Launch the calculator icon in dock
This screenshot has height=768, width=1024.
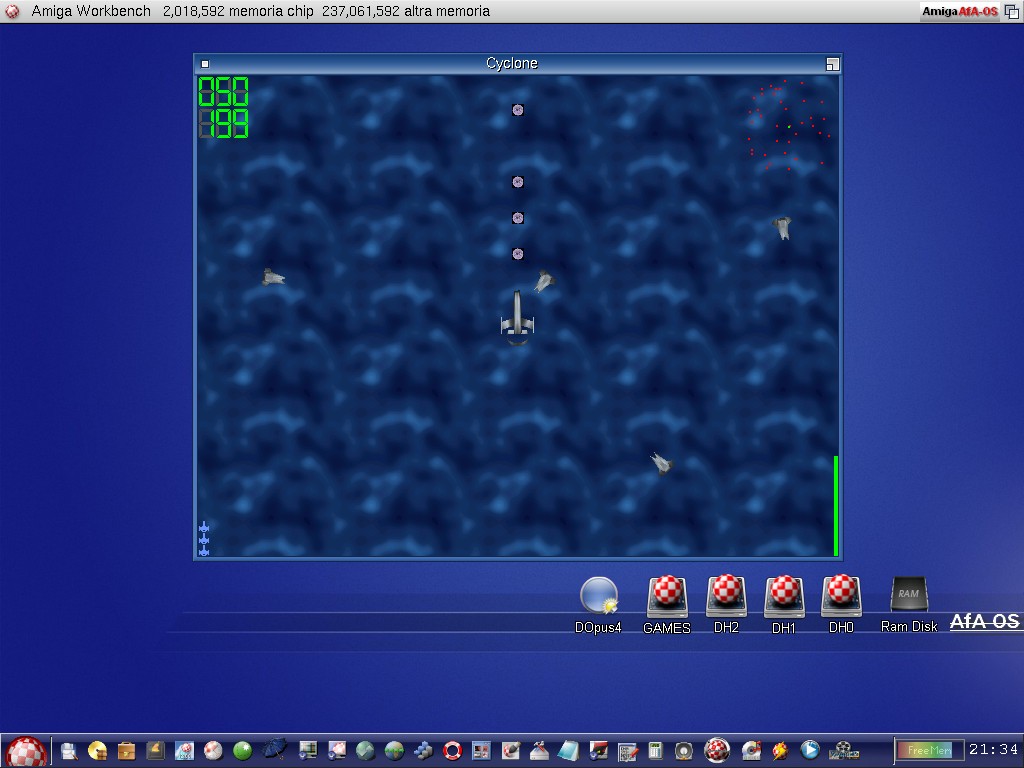(x=656, y=750)
